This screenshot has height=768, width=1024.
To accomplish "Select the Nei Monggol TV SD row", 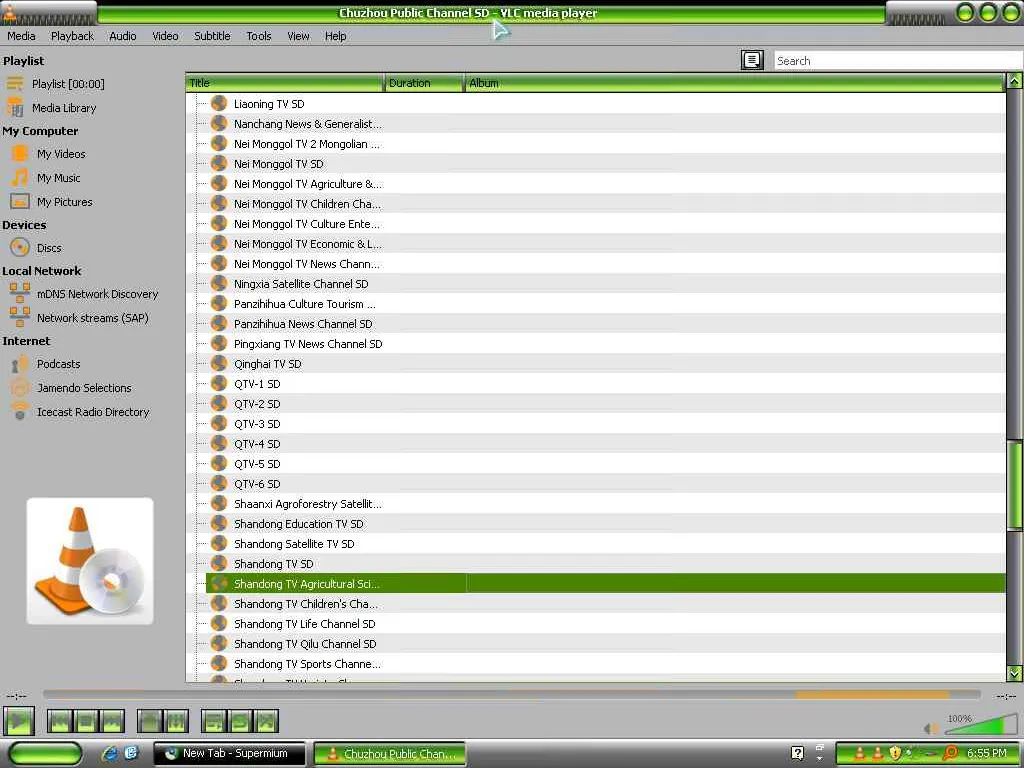I will (x=596, y=164).
